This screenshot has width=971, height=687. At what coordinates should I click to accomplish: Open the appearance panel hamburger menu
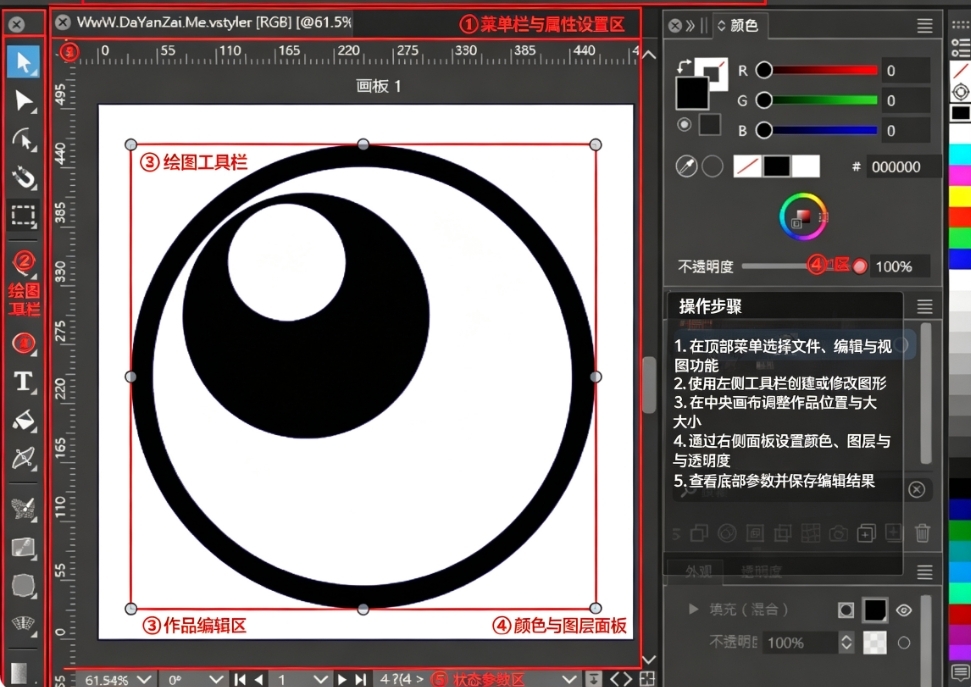925,572
